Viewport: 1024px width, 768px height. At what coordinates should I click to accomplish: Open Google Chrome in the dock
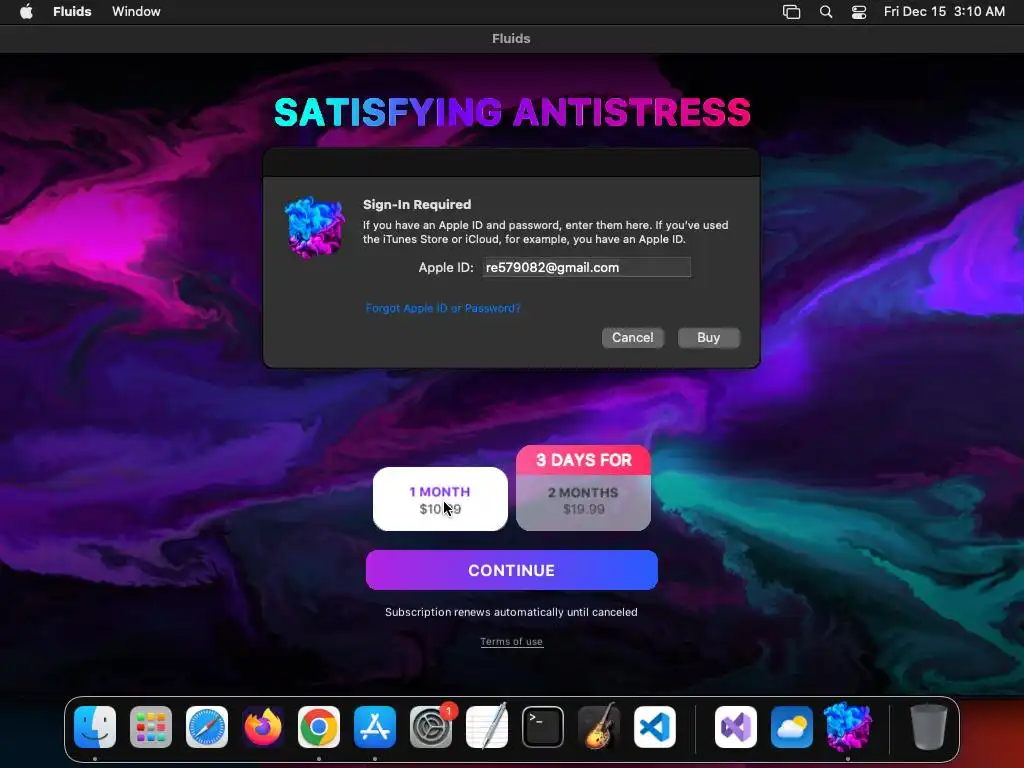319,727
